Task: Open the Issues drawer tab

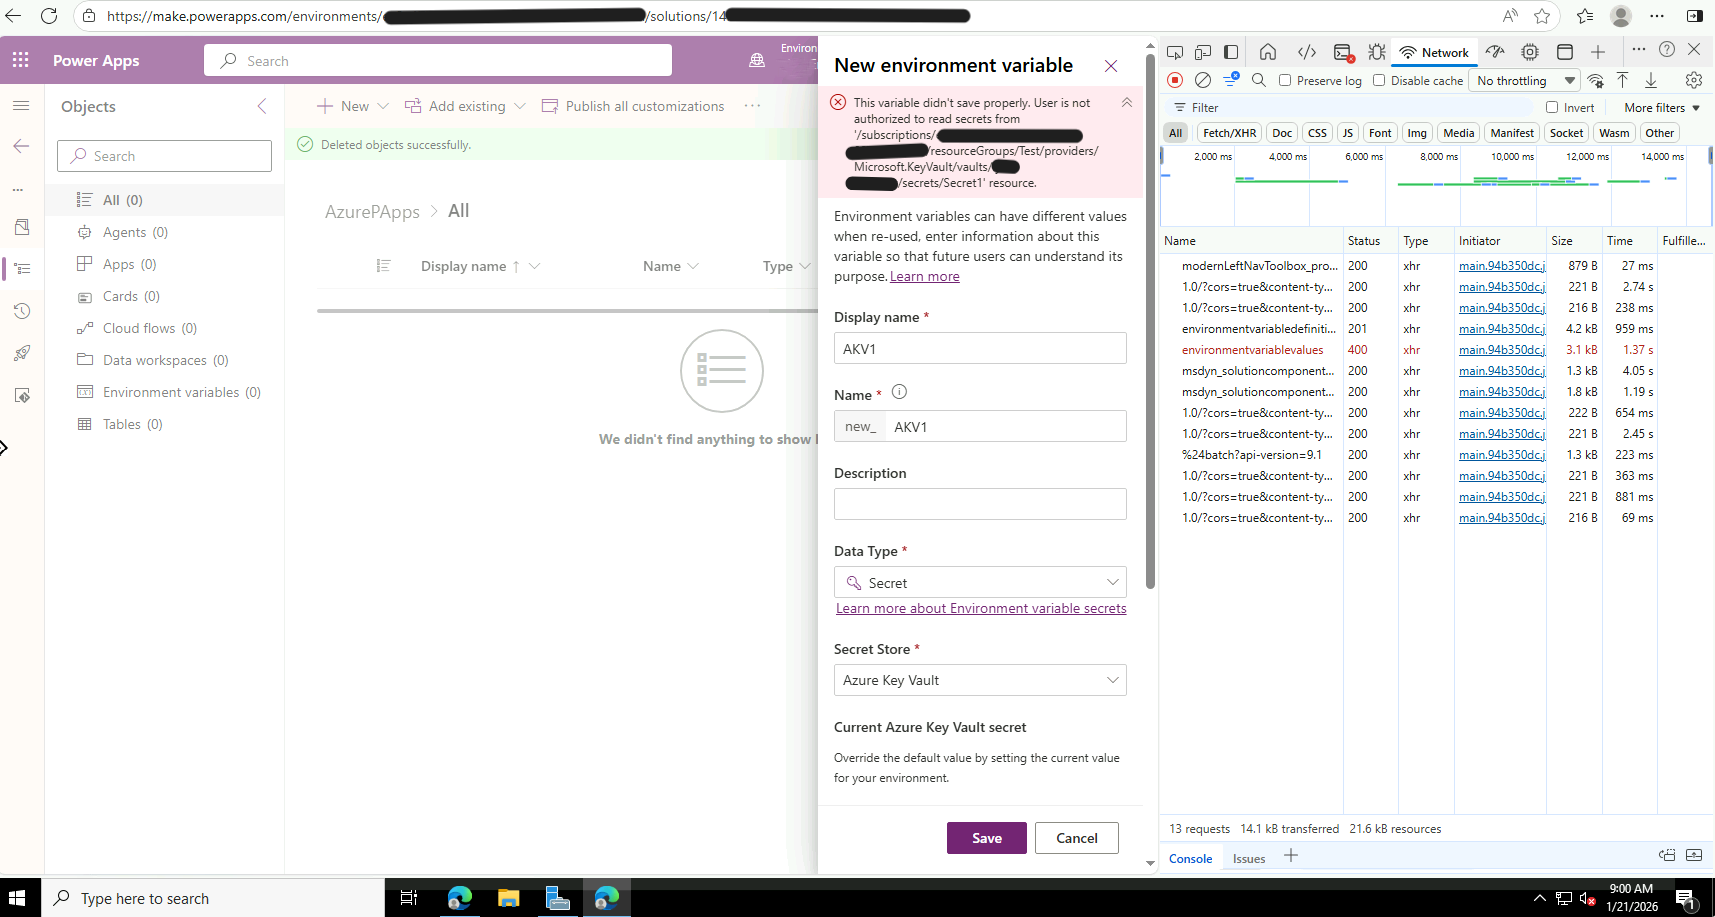Action: coord(1249,858)
